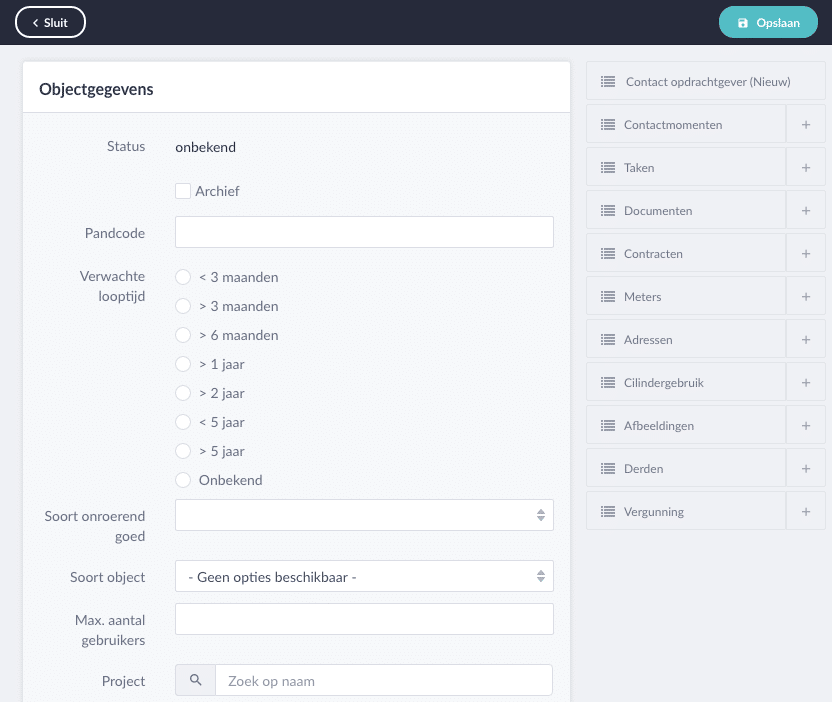Click the Project search field
Screen dimensions: 832x702
pos(384,680)
